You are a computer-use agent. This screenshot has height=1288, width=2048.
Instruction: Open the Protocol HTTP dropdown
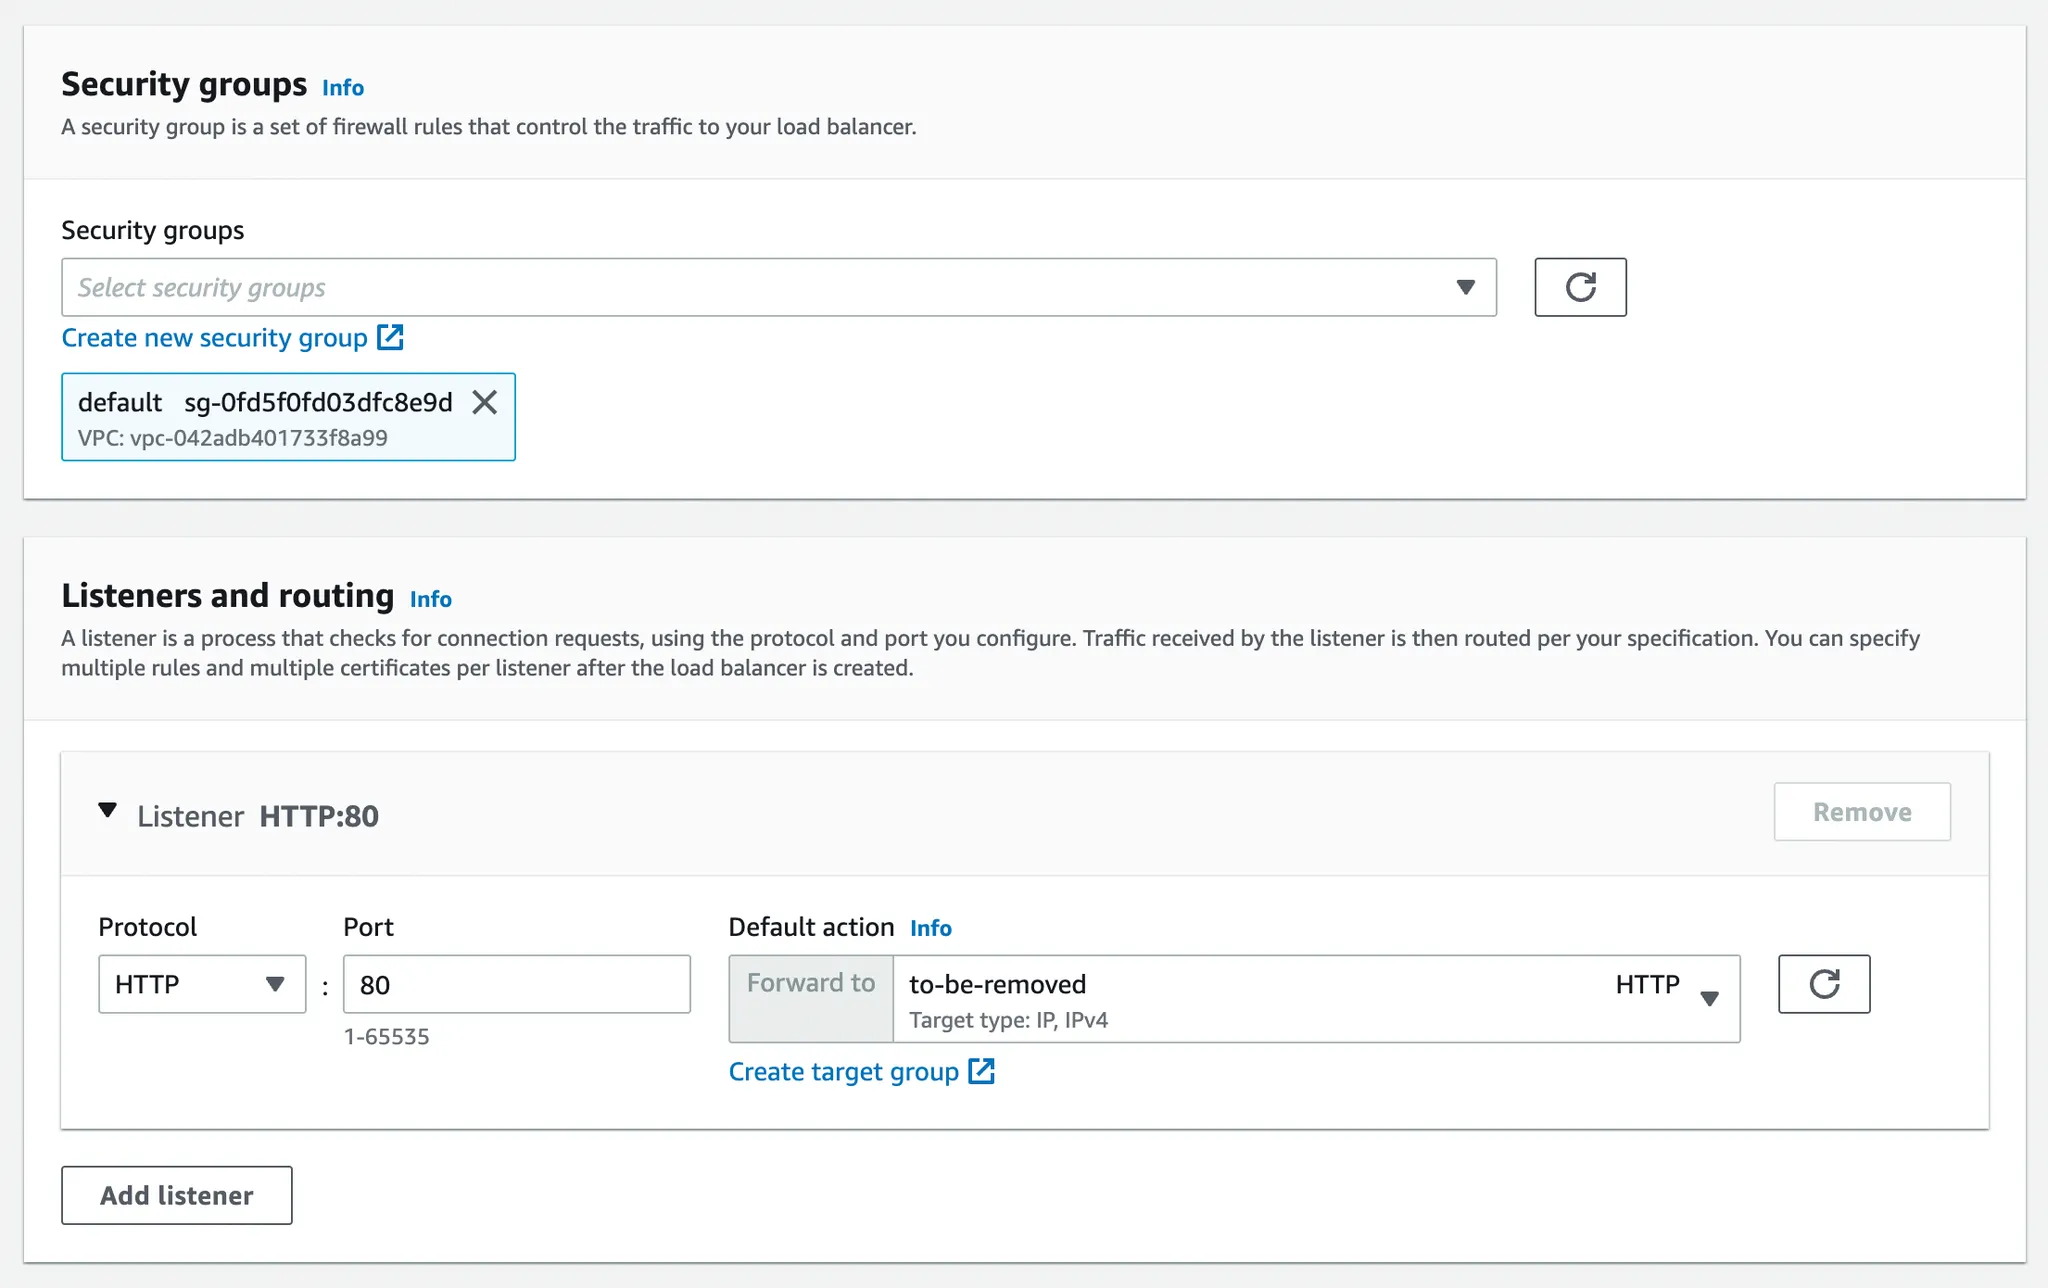click(201, 984)
